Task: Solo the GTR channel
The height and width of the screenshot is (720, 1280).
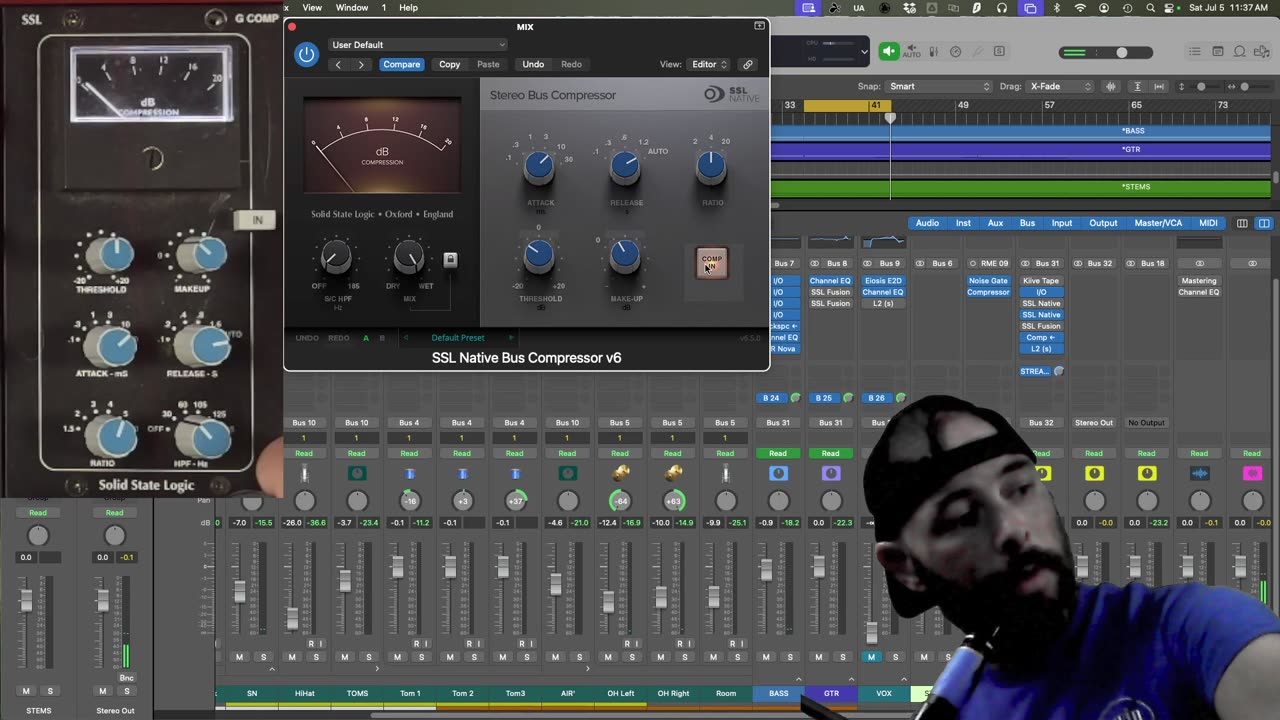Action: tap(843, 657)
